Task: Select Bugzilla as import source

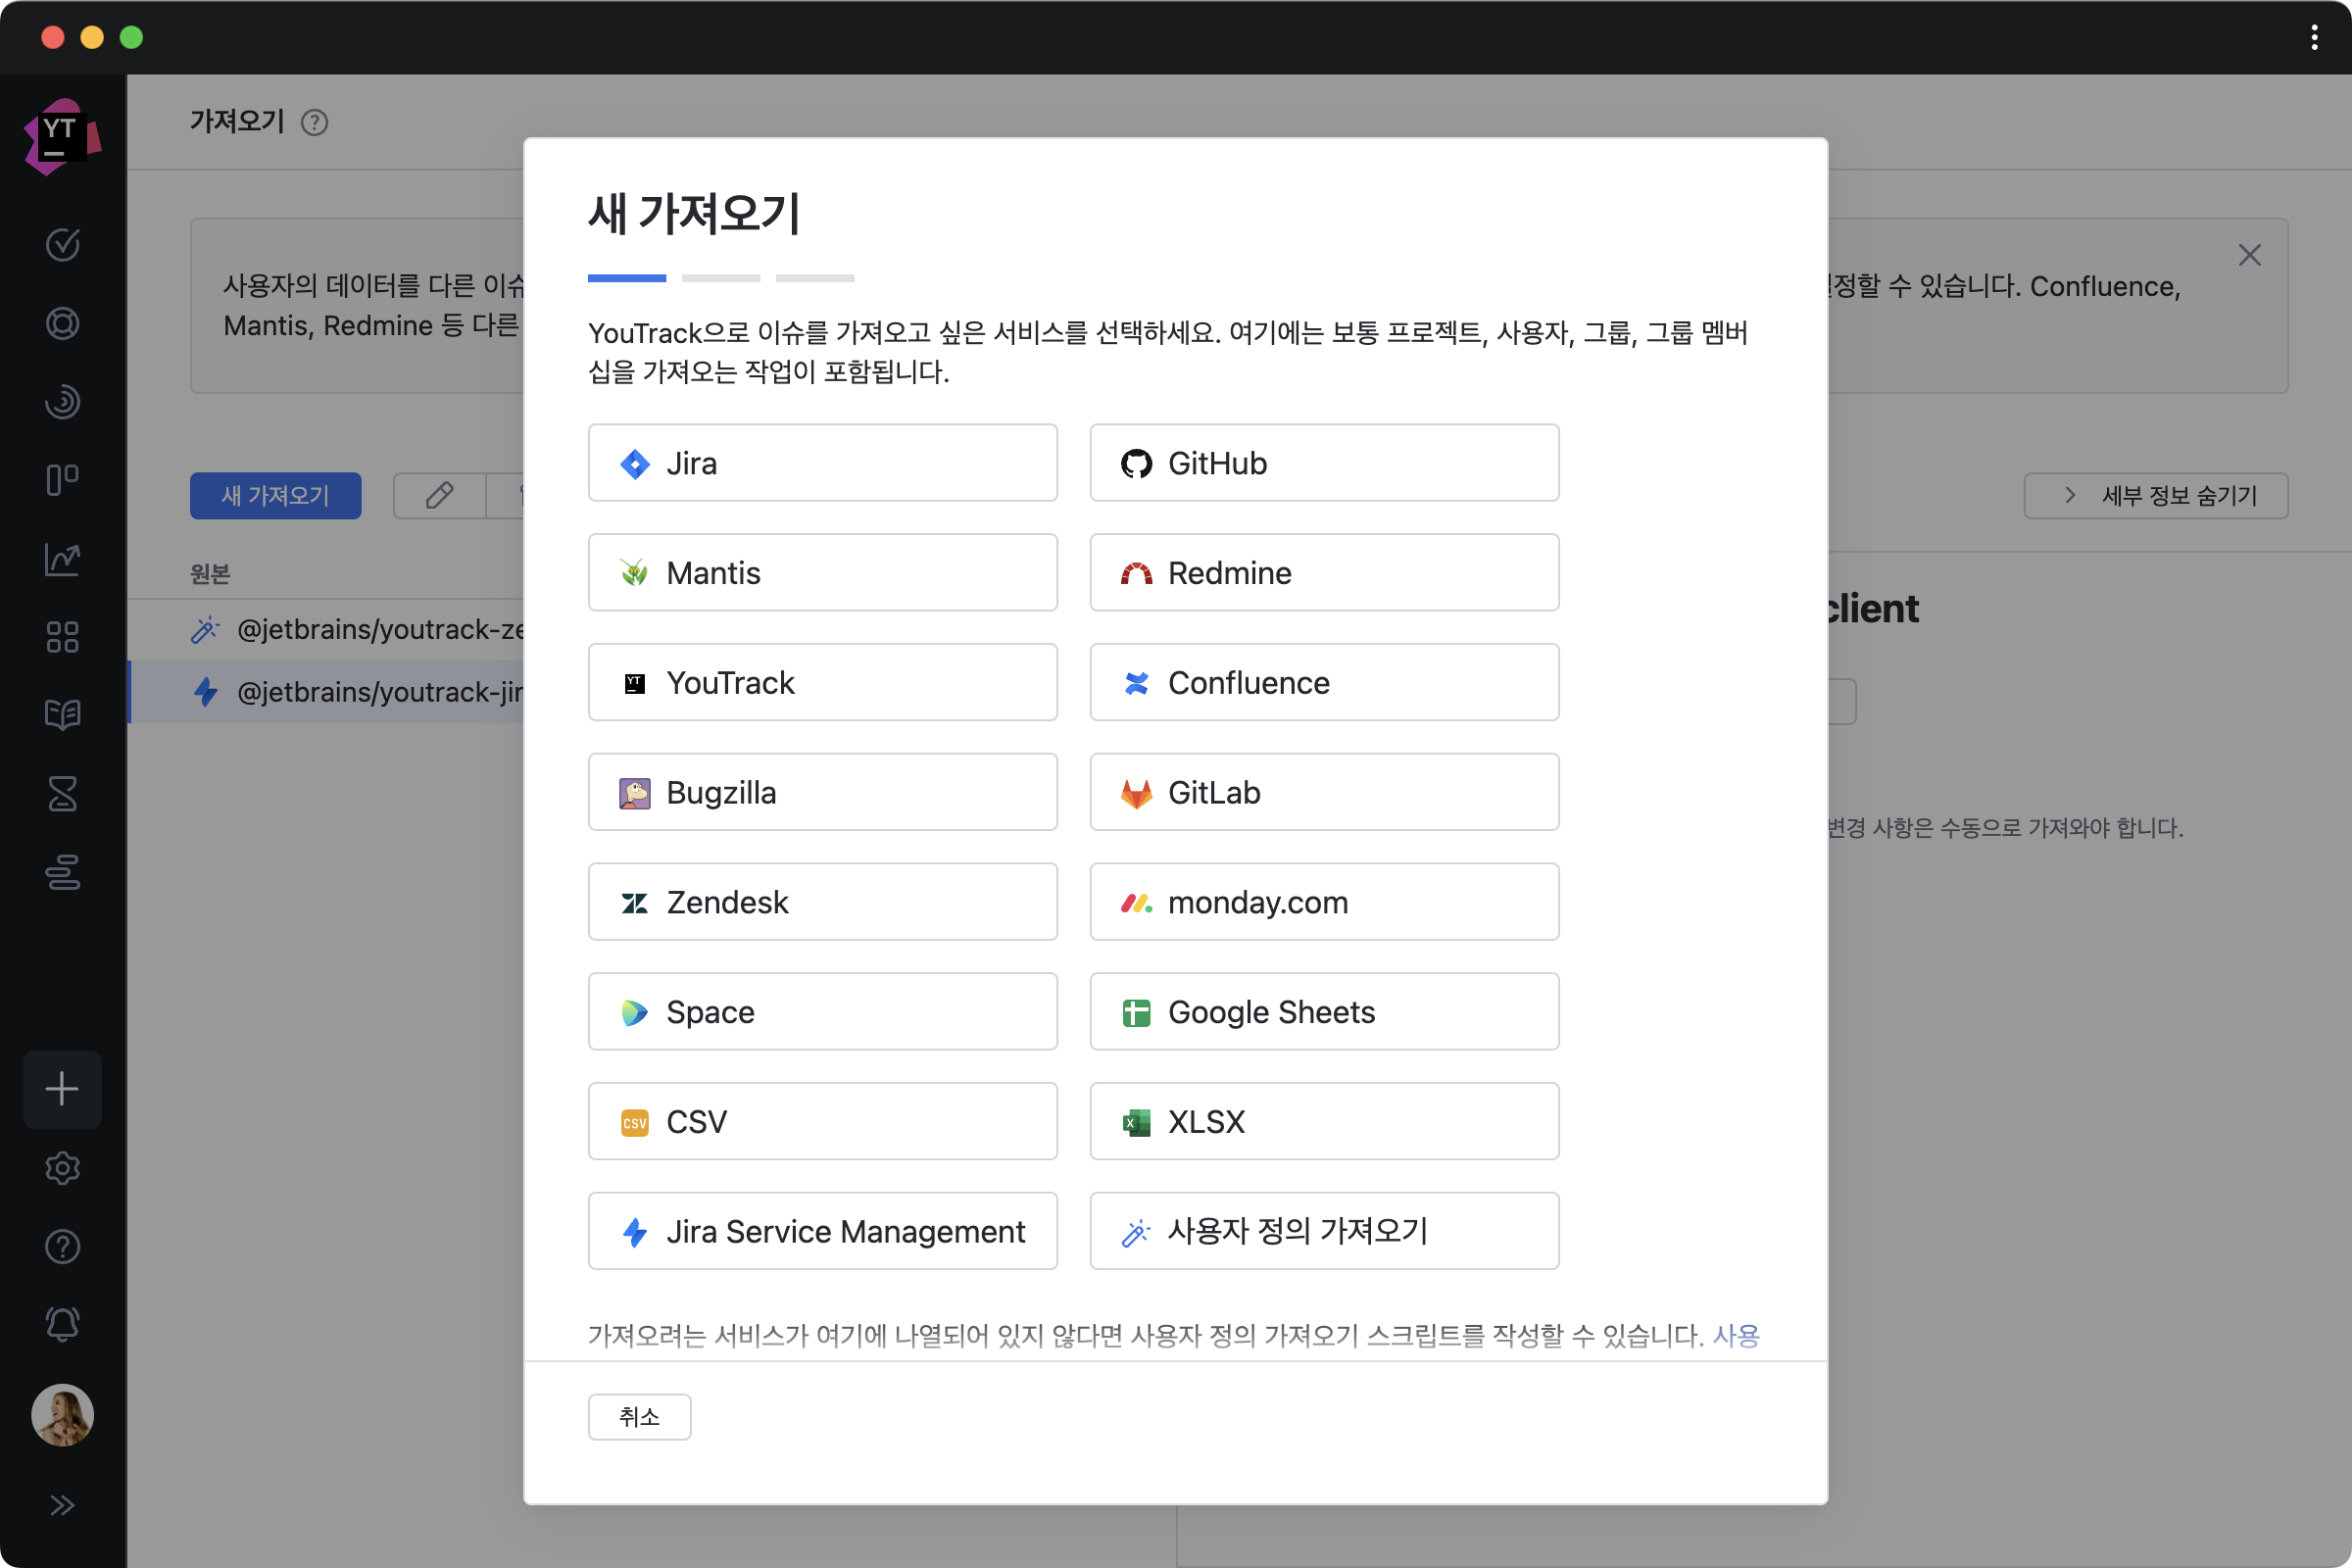Action: [822, 793]
